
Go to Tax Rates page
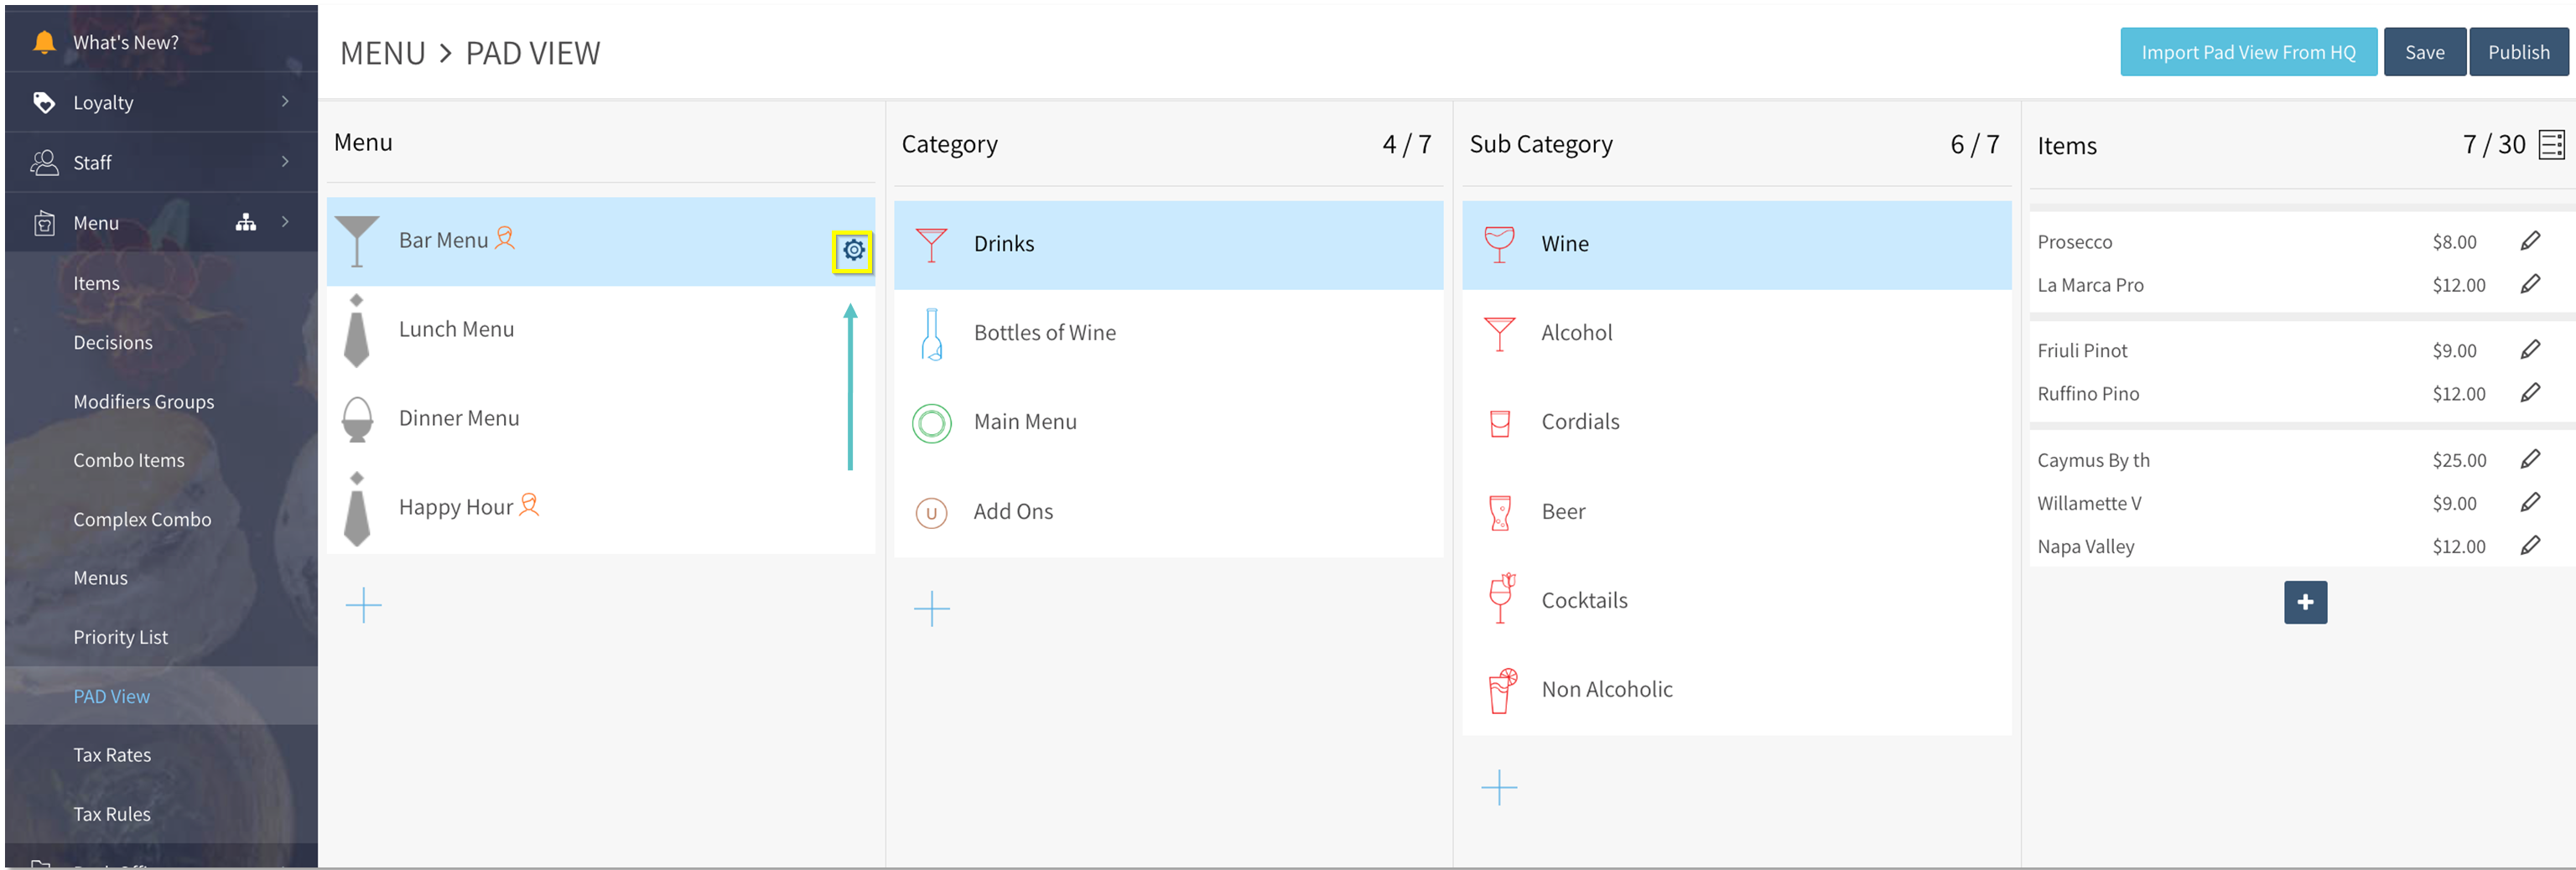tap(112, 755)
